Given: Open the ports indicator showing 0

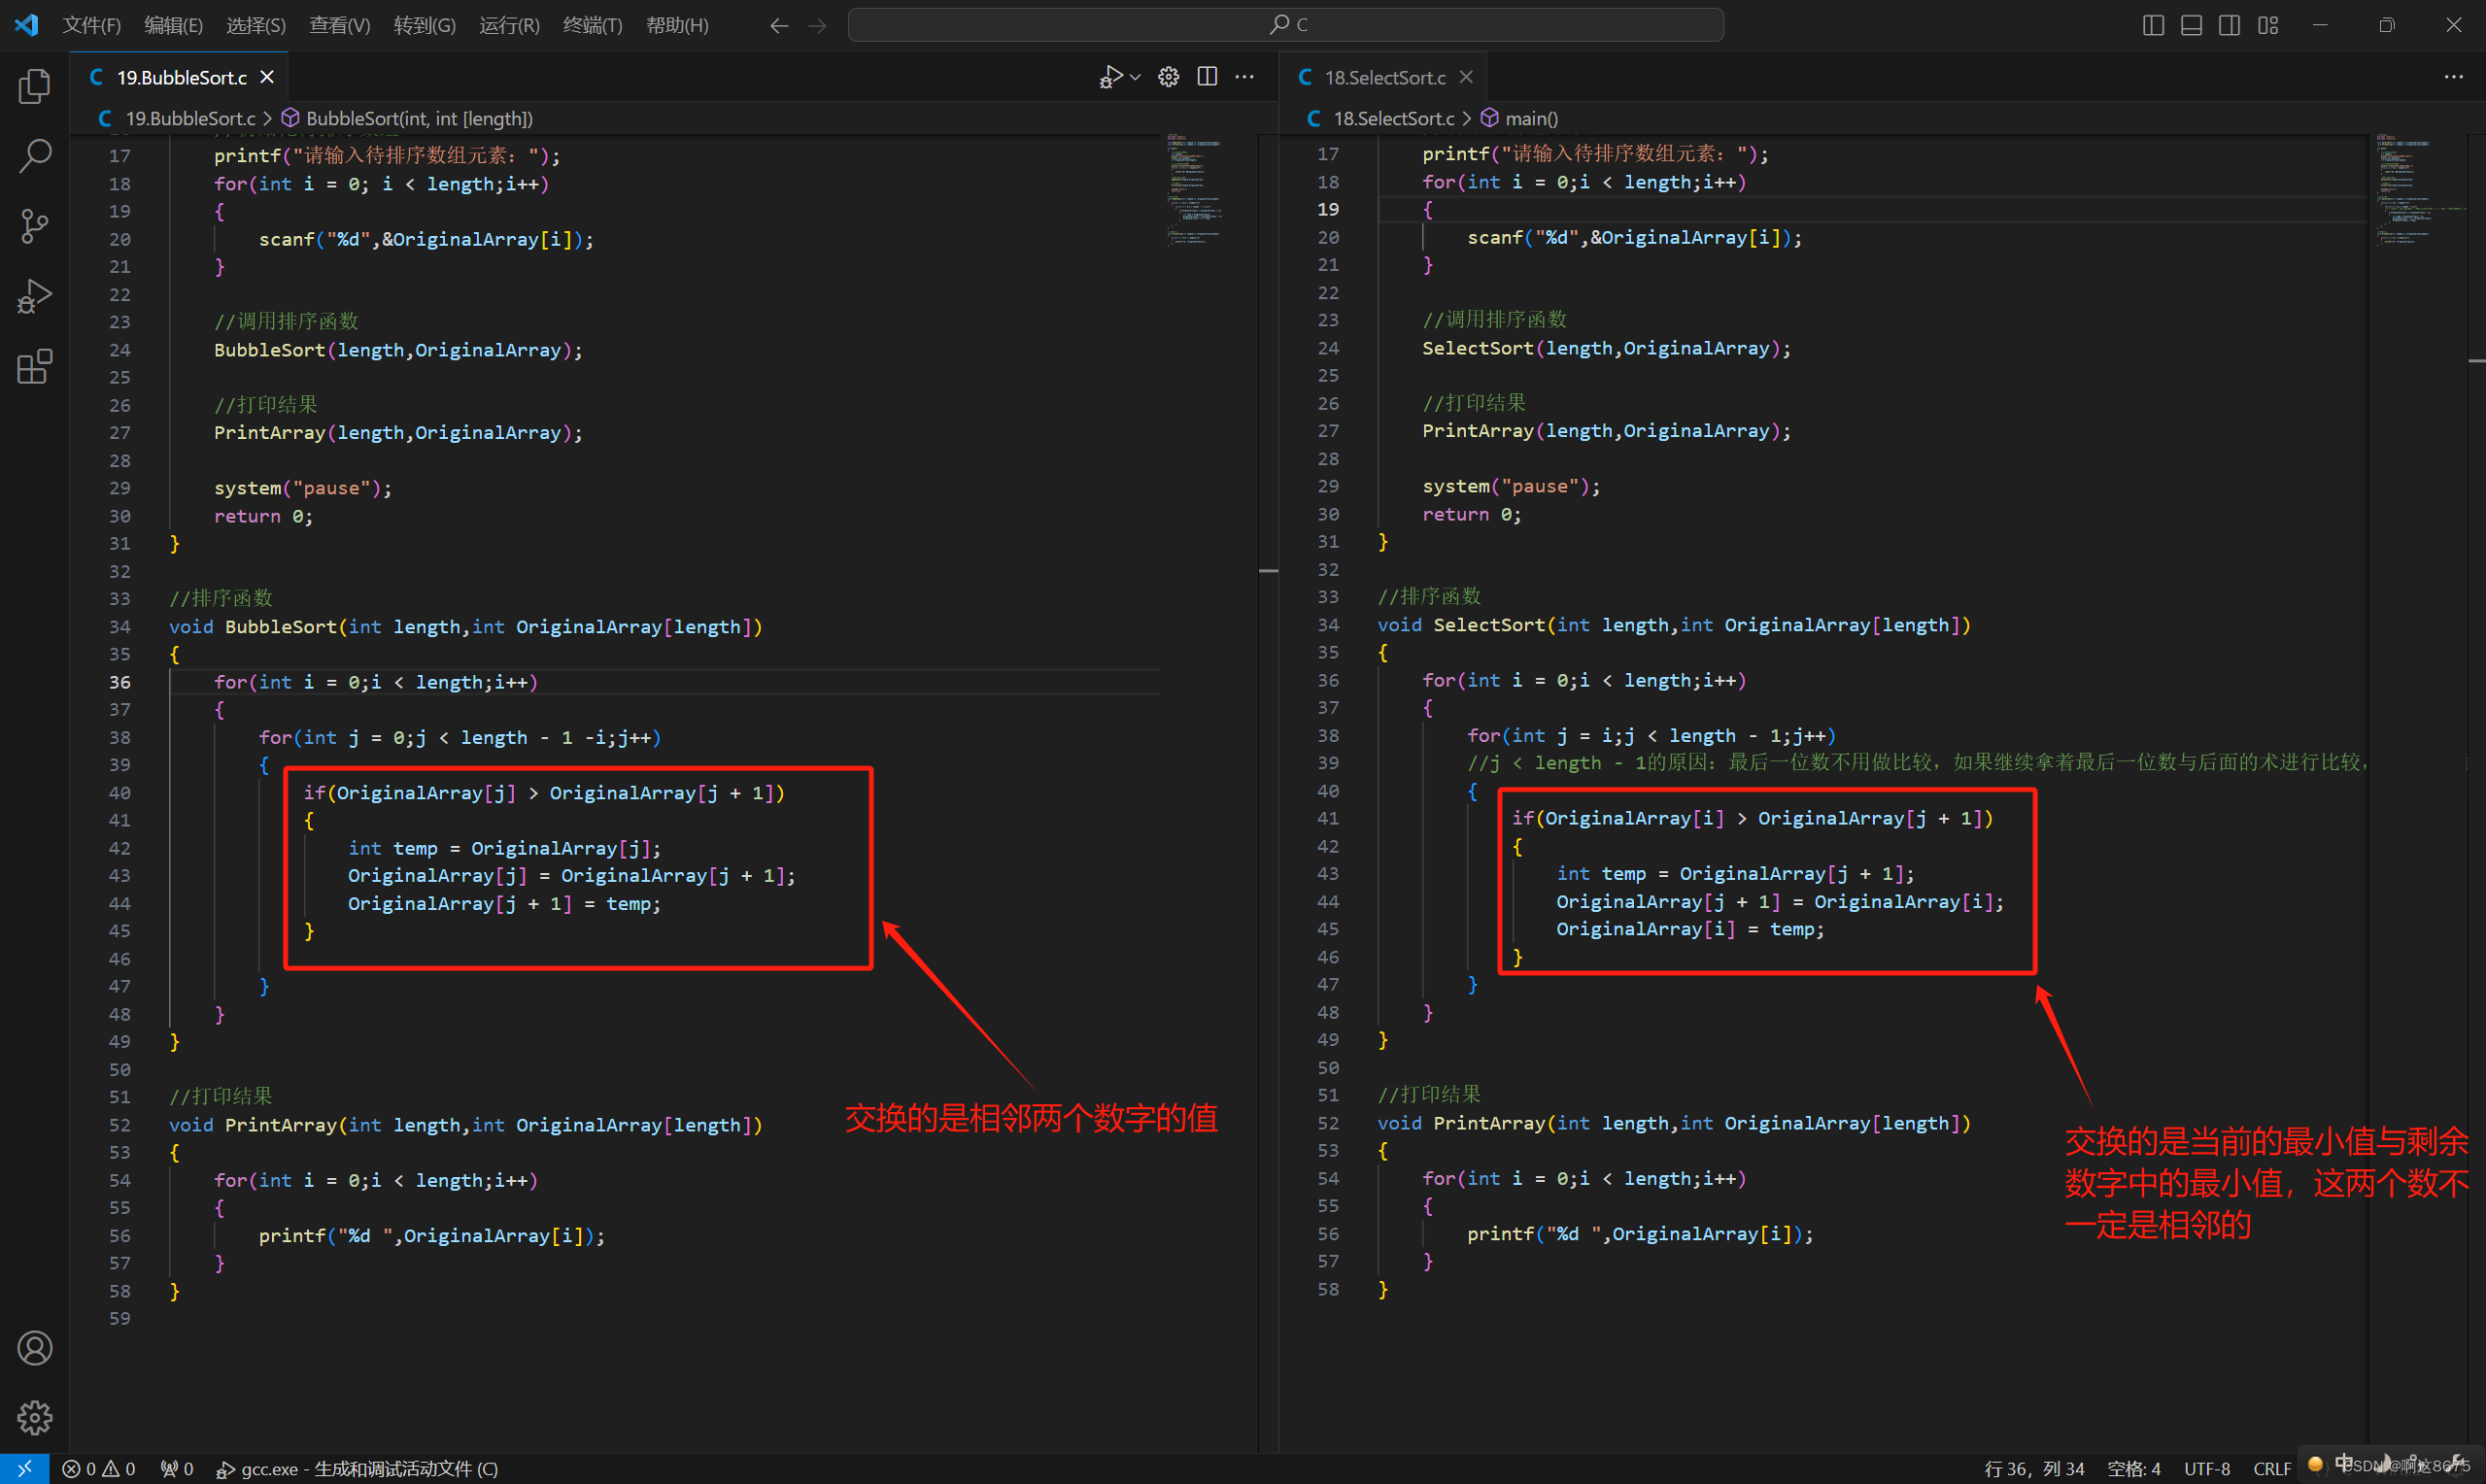Looking at the screenshot, I should click(x=177, y=1468).
